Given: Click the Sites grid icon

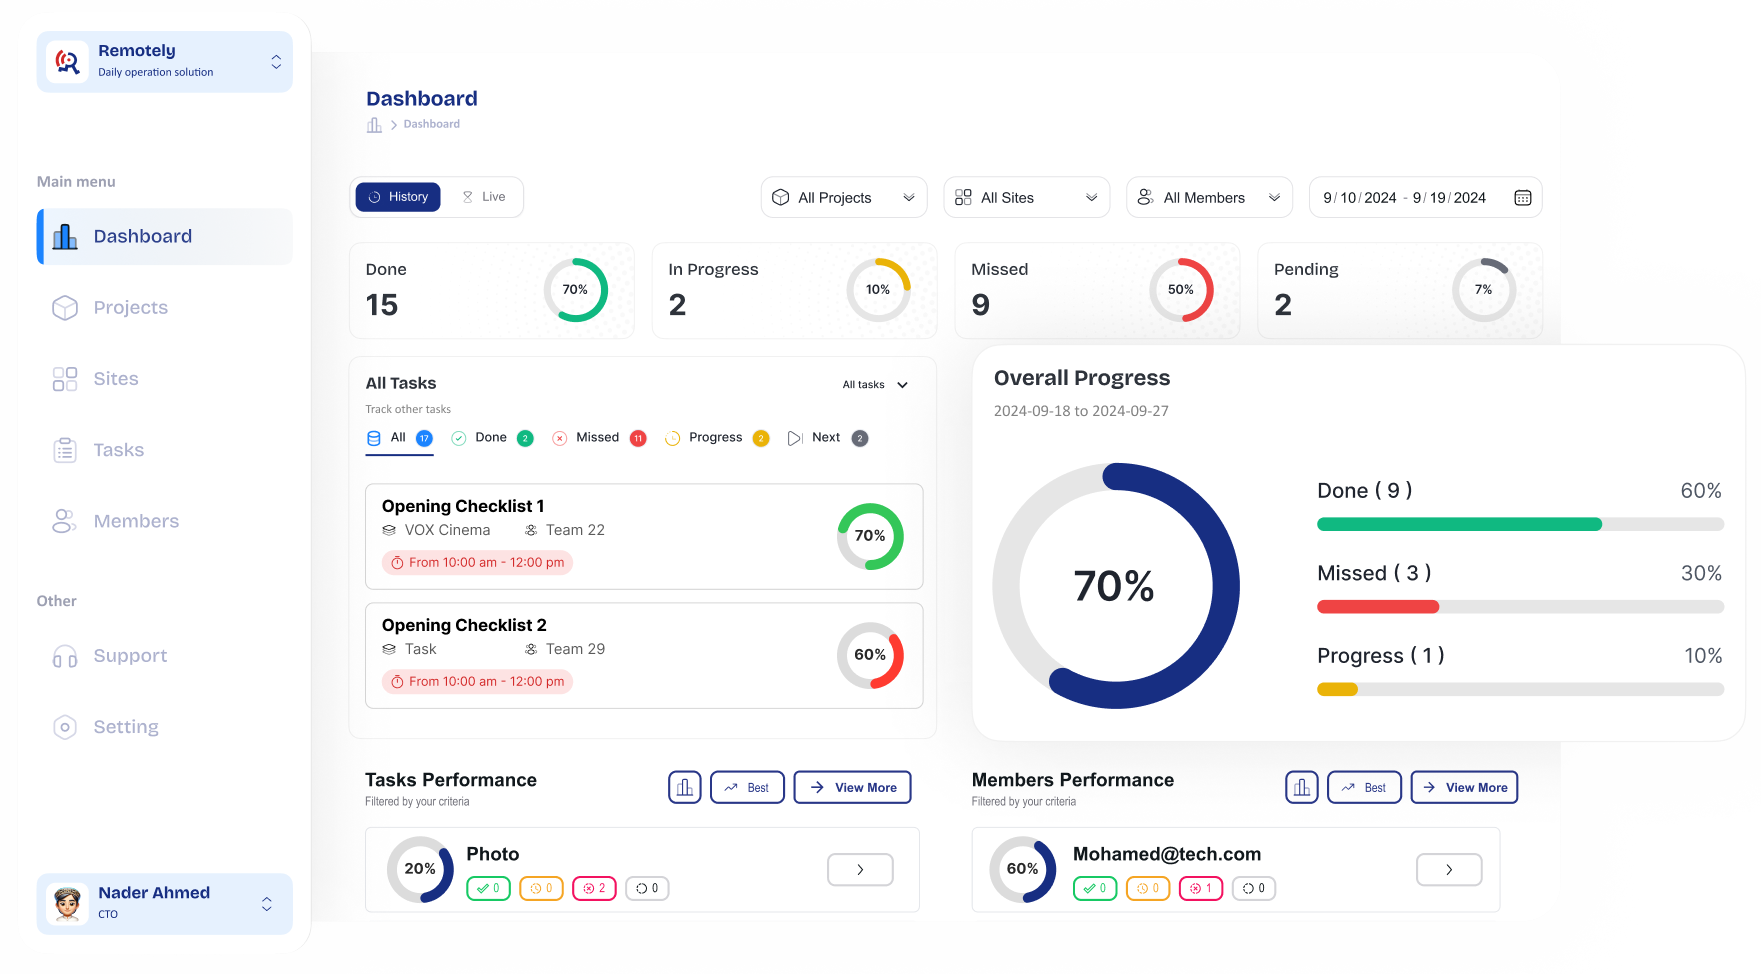Looking at the screenshot, I should [x=65, y=379].
